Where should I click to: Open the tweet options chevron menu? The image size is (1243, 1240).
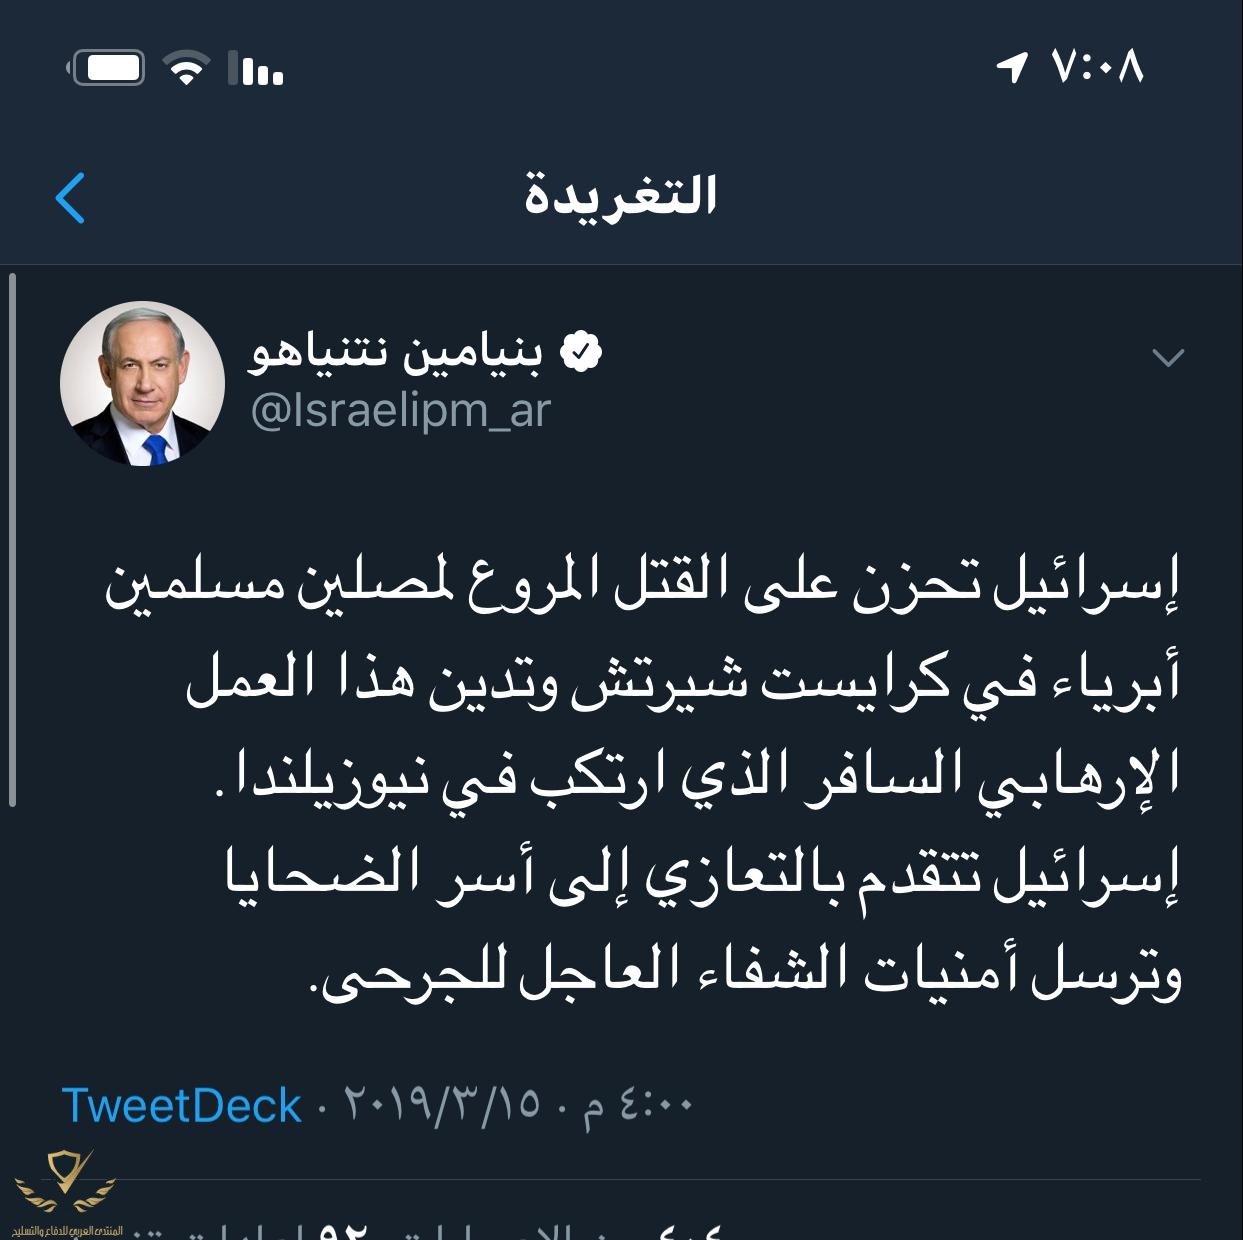pos(1168,357)
